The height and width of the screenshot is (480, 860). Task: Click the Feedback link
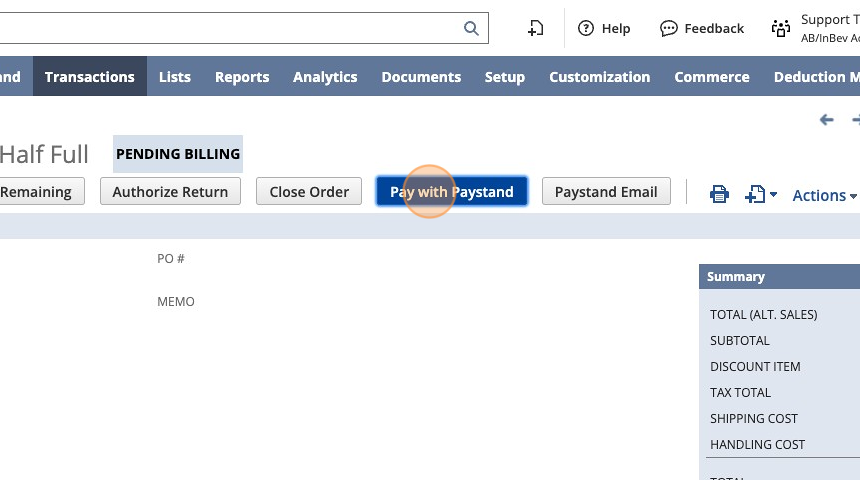tap(714, 29)
